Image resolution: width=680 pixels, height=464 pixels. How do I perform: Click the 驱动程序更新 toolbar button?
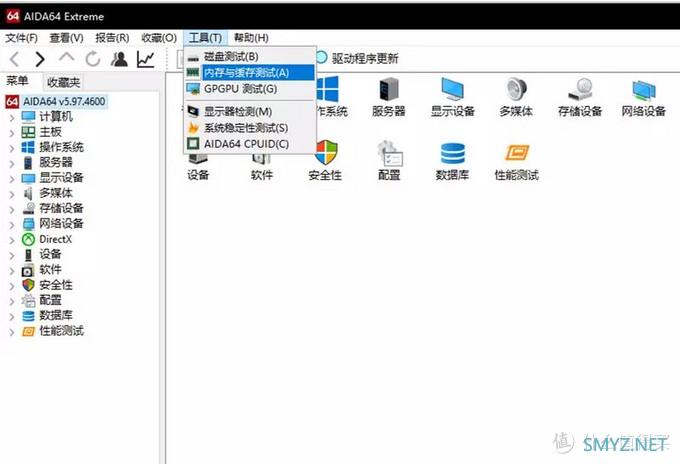click(x=357, y=58)
